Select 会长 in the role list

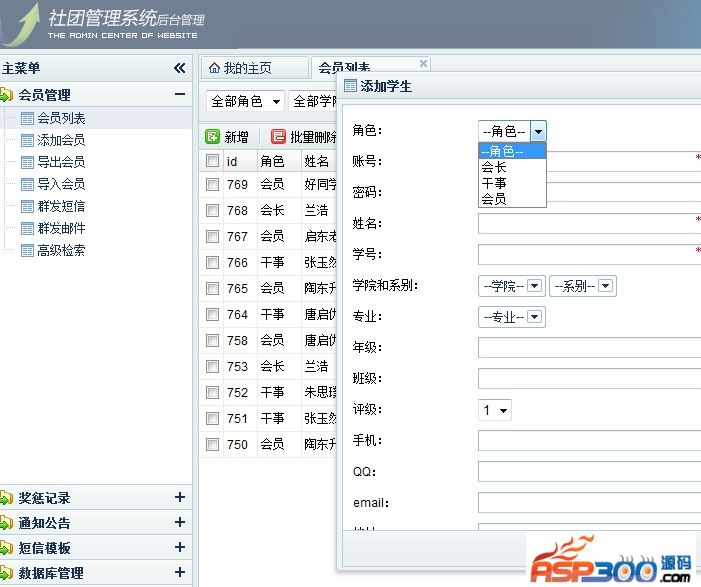[512, 167]
